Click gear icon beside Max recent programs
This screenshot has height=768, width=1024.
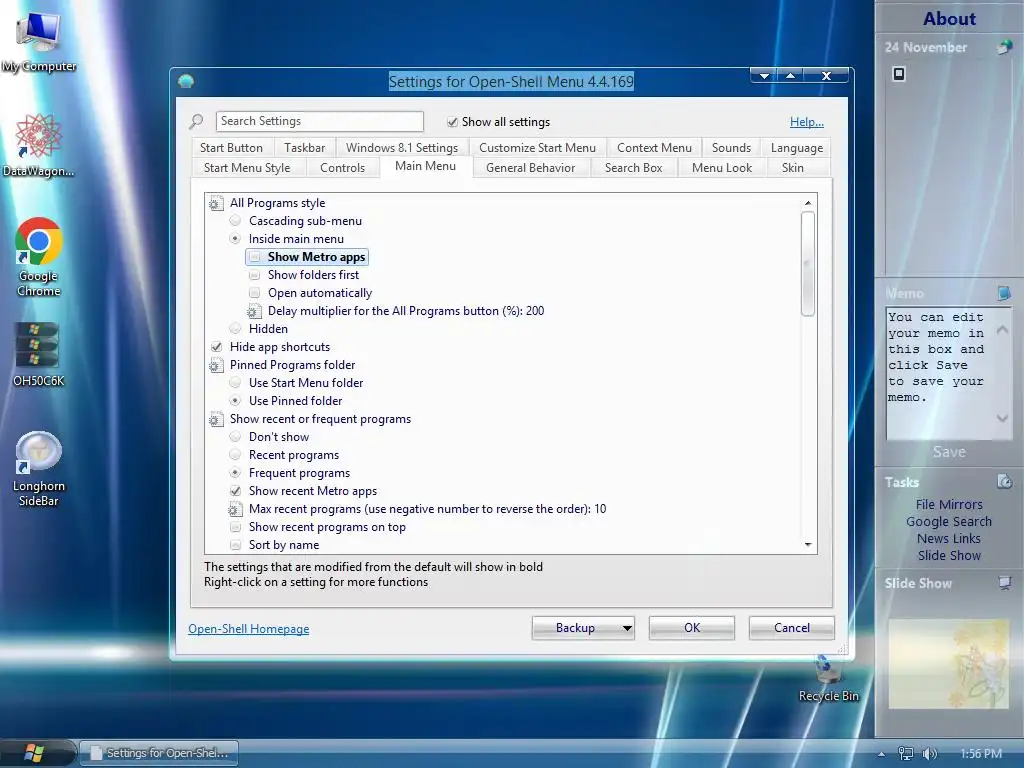coord(234,509)
